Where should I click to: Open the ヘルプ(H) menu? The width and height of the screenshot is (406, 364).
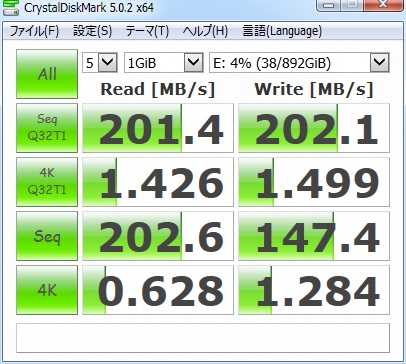click(205, 31)
